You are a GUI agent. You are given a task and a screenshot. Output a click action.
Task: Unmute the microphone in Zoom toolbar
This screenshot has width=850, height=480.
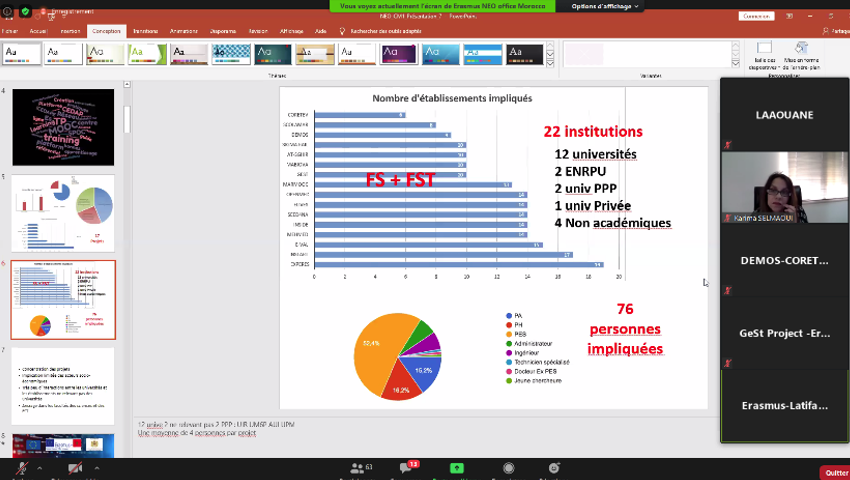[x=22, y=468]
